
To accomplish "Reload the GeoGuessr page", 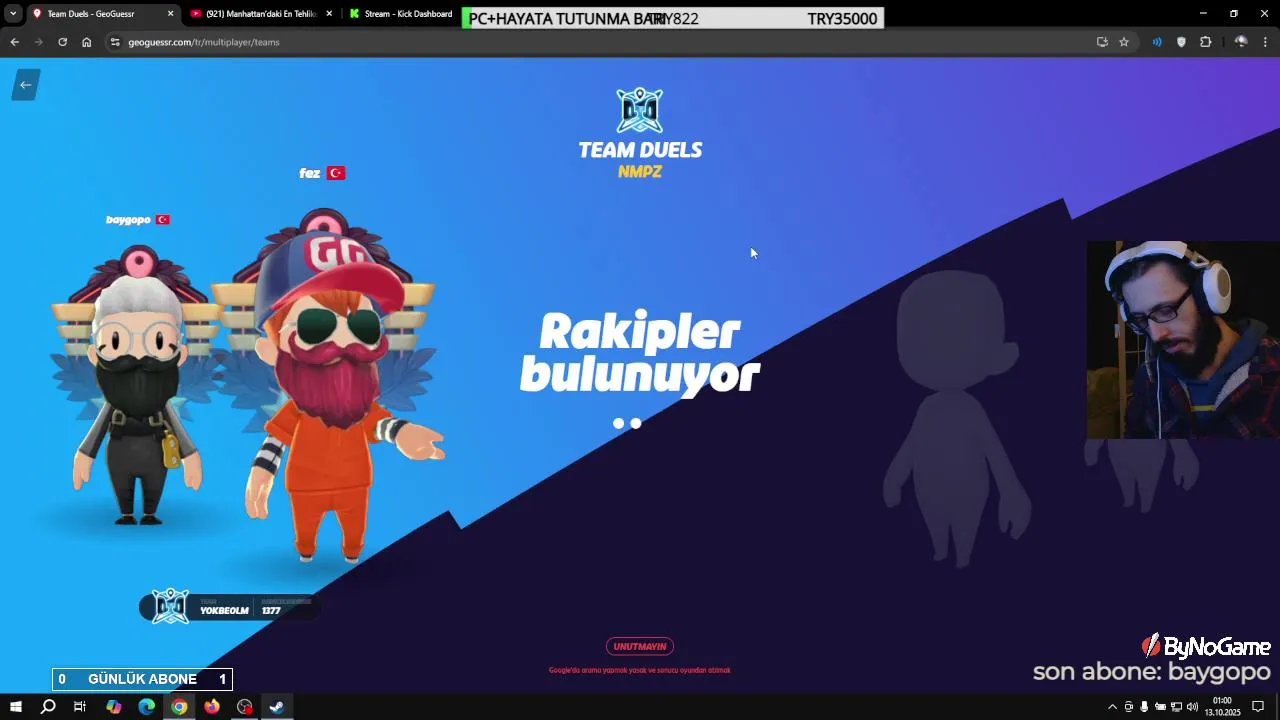I will pyautogui.click(x=62, y=42).
